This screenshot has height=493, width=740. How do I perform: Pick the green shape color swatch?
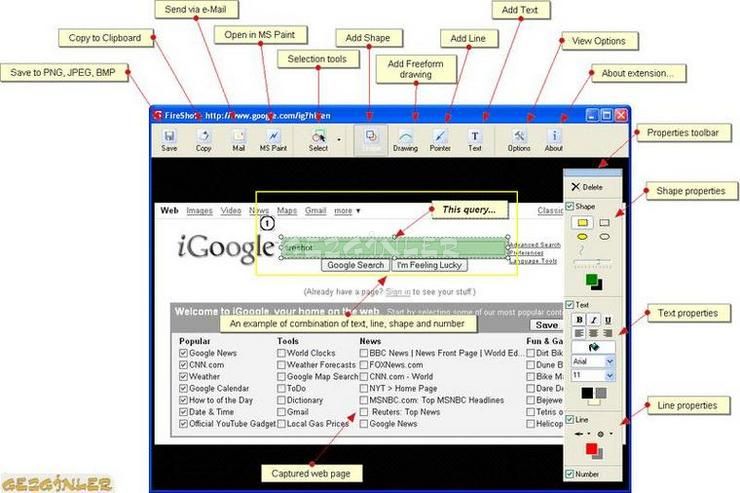point(591,280)
